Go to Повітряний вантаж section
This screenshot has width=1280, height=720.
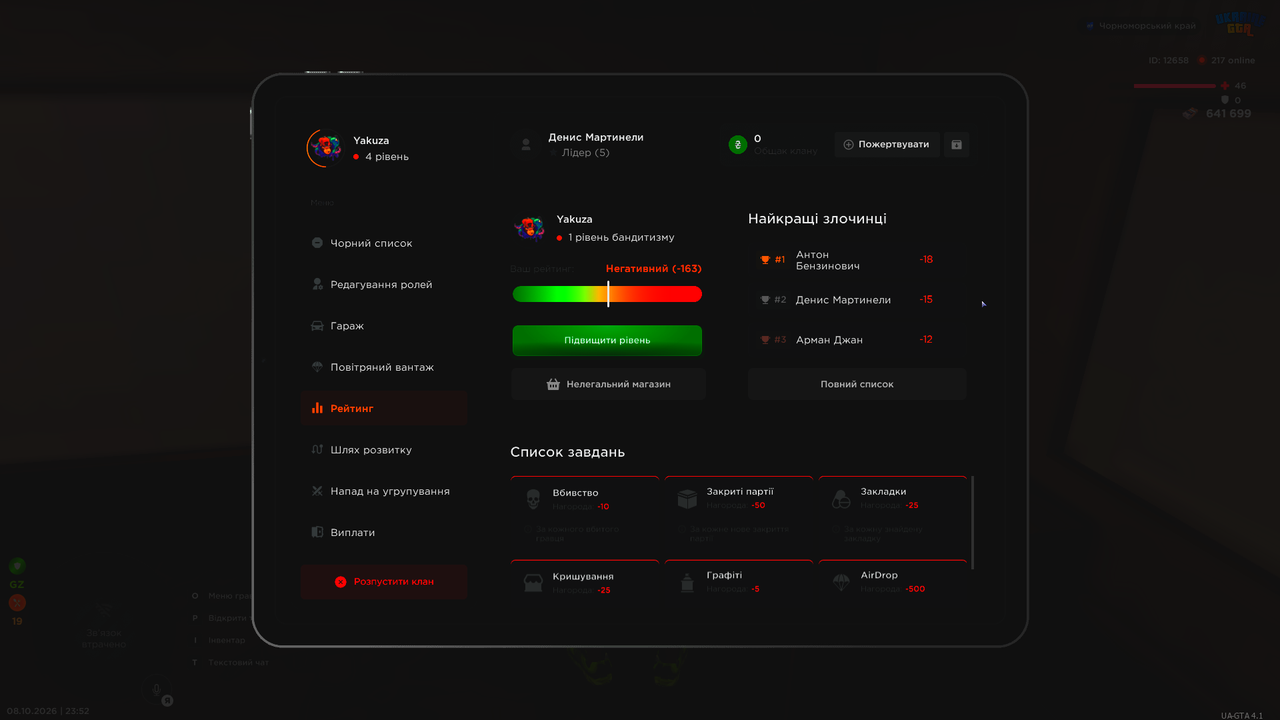pos(384,367)
